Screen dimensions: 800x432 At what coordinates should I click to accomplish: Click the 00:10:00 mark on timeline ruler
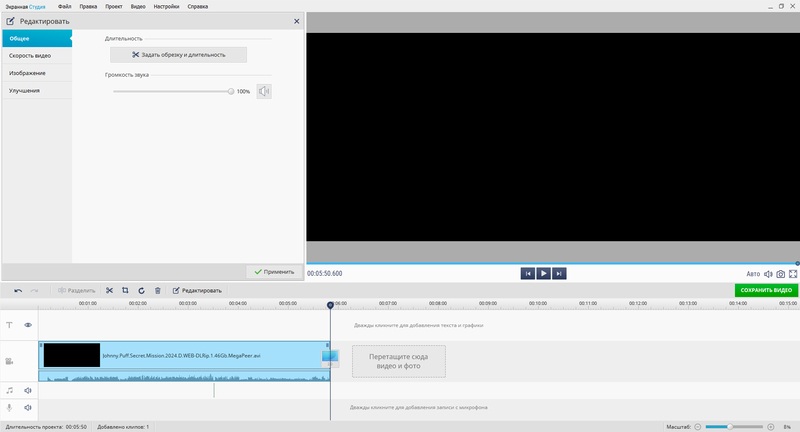tap(538, 303)
